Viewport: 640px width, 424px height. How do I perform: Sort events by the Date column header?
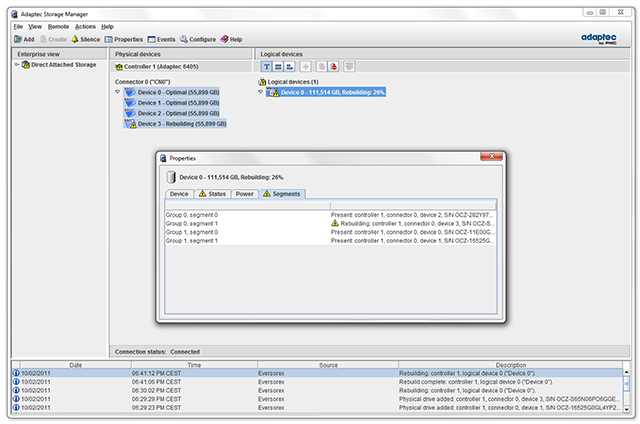click(76, 365)
